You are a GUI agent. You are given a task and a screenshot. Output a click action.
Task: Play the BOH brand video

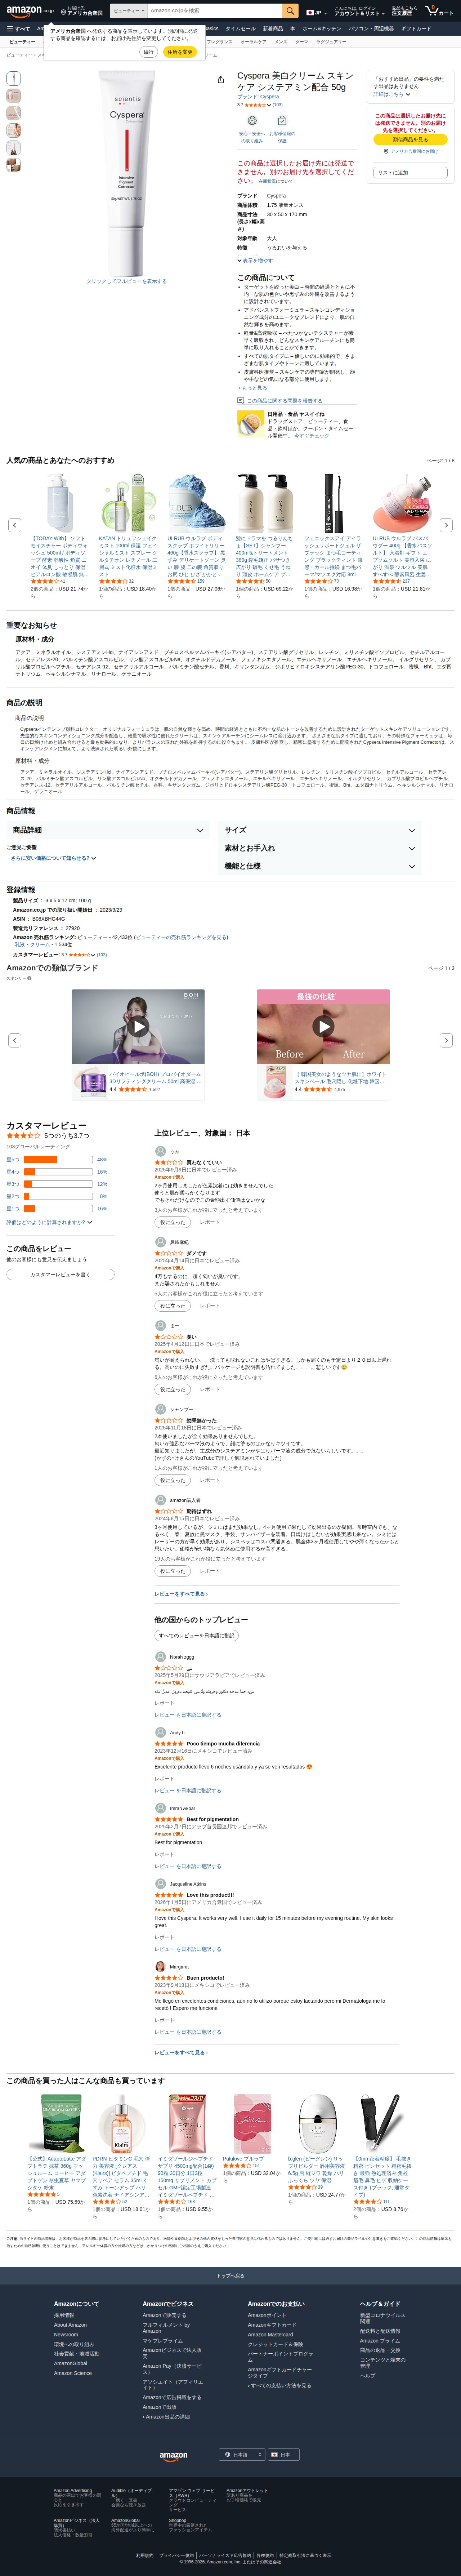(138, 1026)
